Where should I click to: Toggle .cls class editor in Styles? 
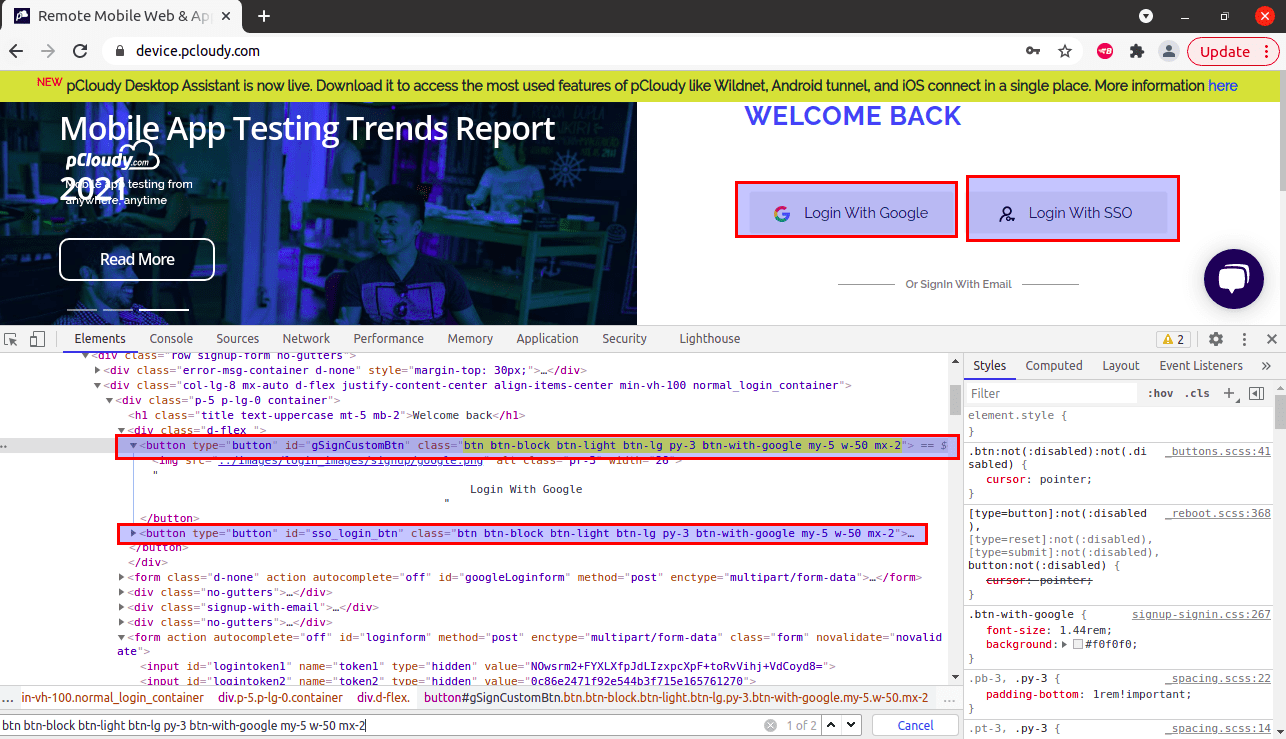[x=1197, y=393]
